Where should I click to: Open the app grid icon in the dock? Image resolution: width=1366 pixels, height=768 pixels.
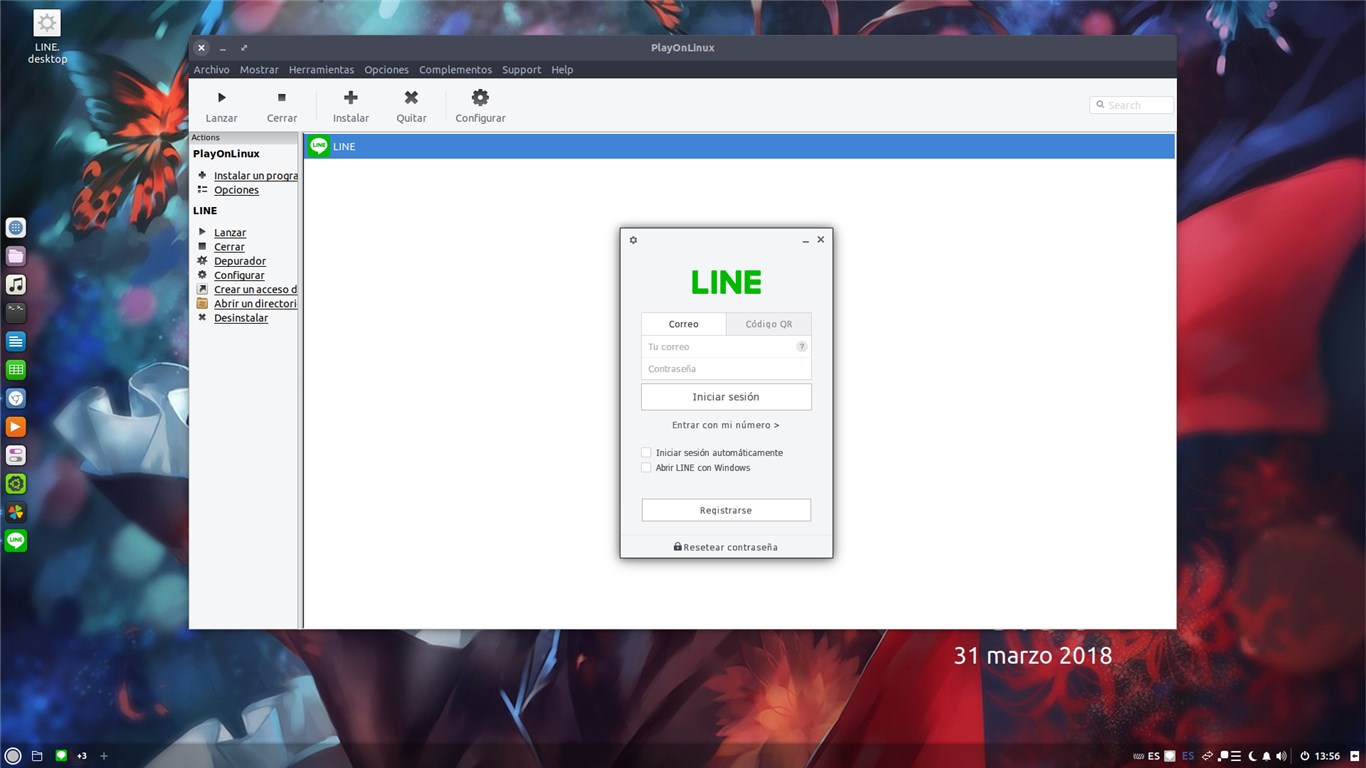16,227
